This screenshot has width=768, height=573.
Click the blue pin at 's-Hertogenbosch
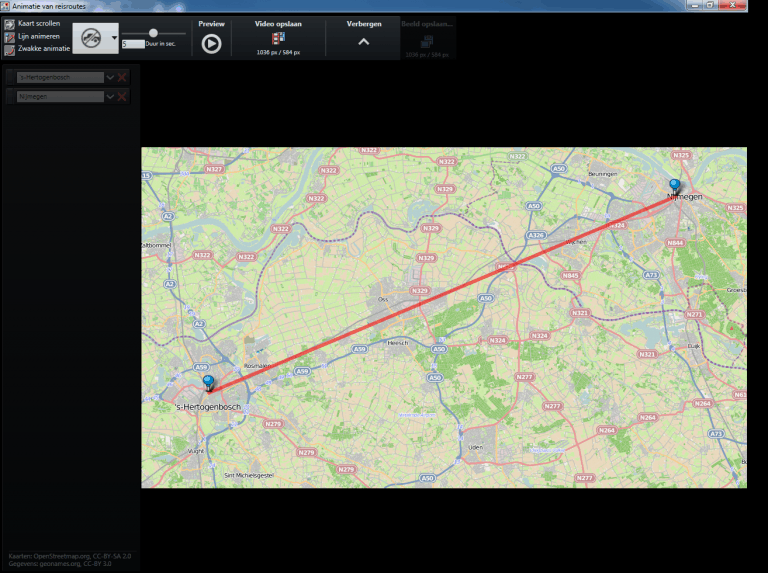[x=208, y=382]
